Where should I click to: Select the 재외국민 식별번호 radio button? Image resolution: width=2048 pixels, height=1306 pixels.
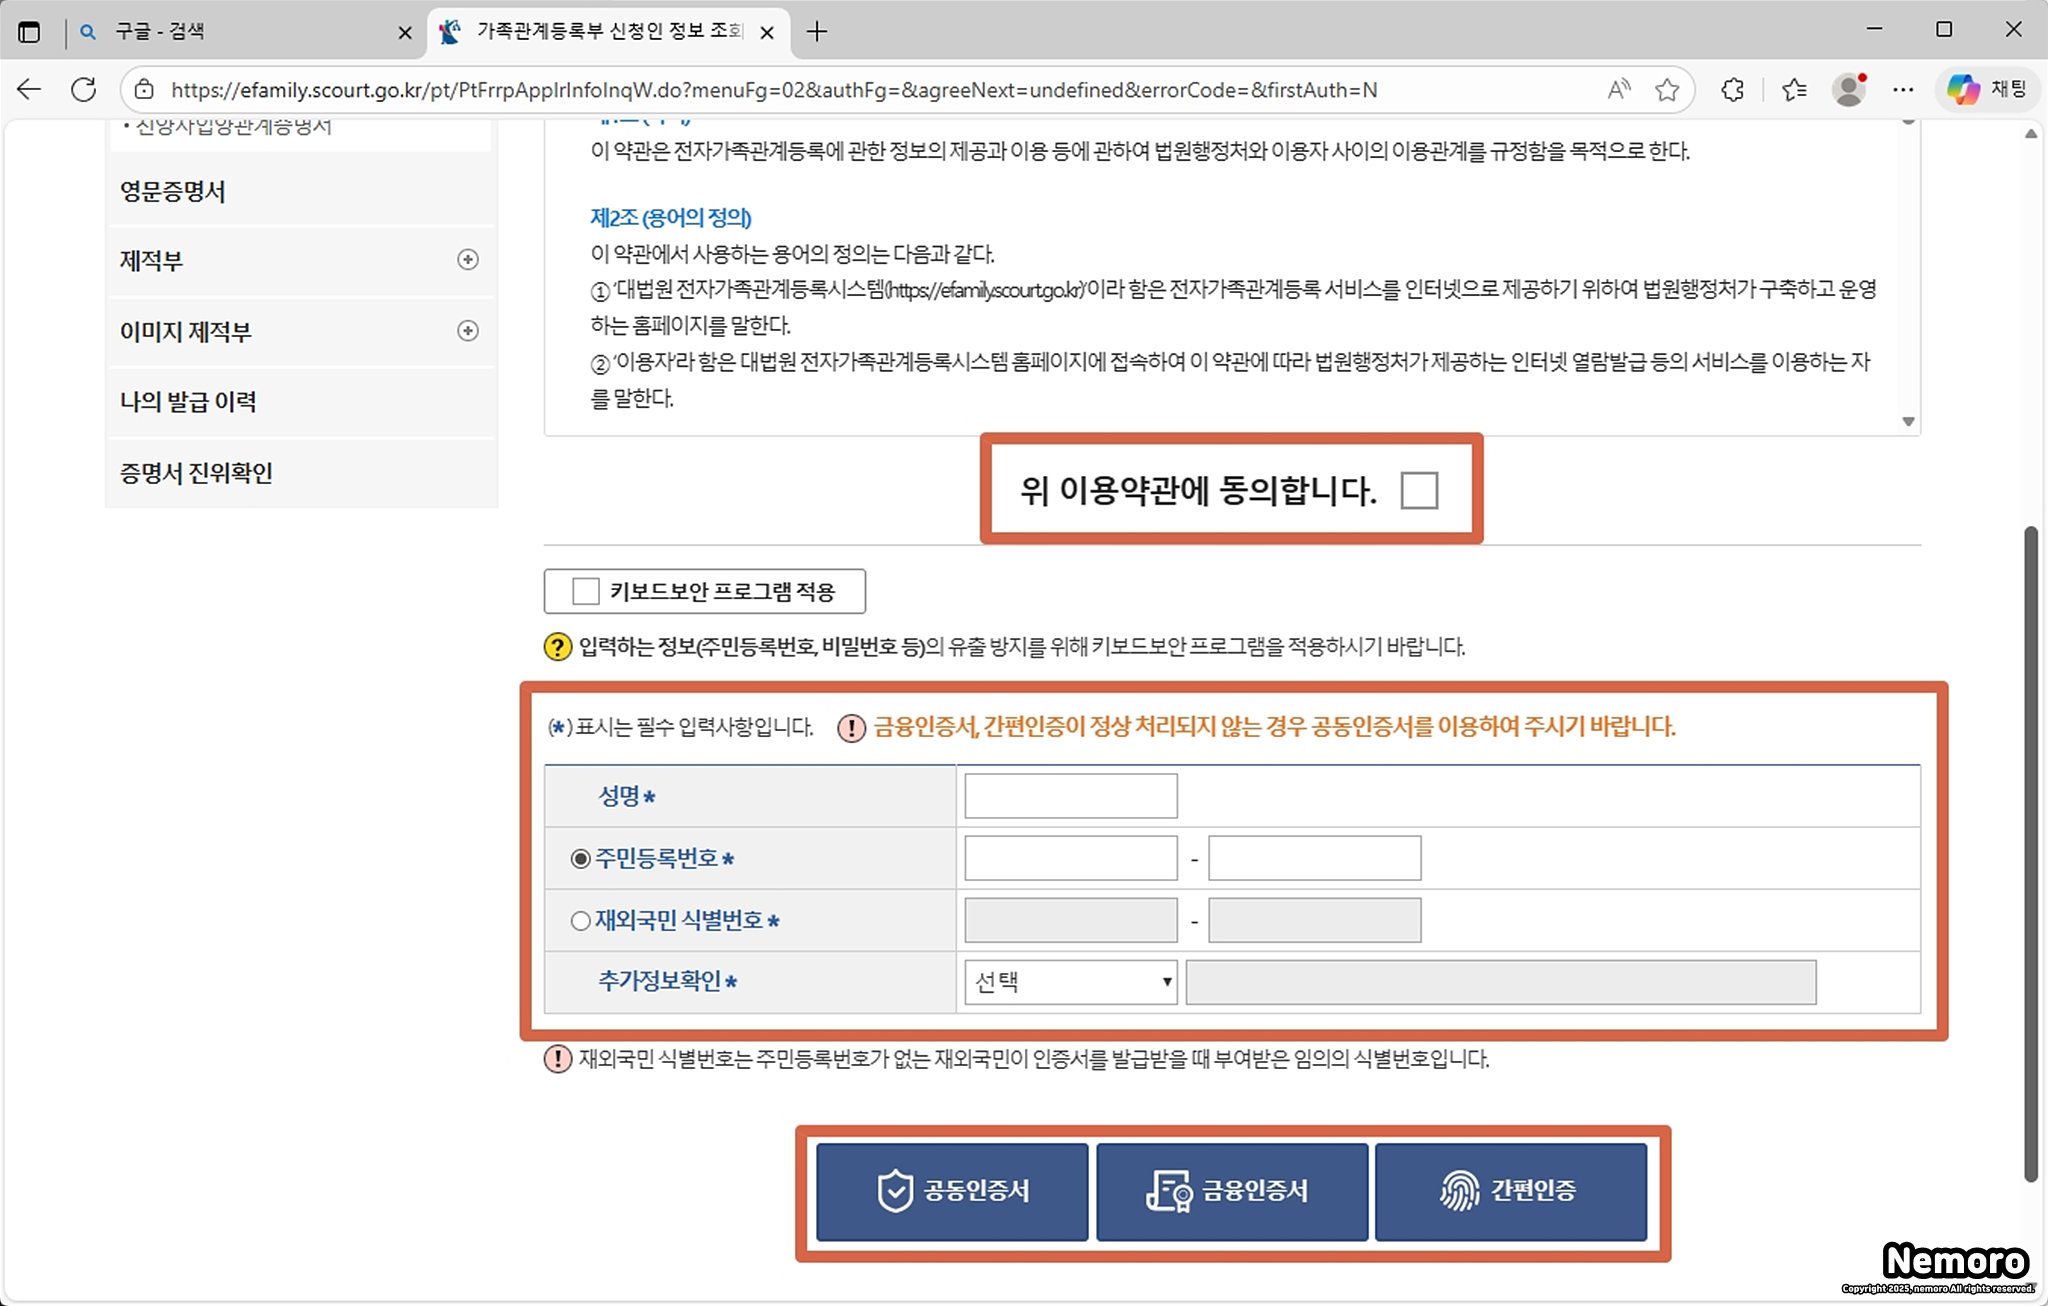pyautogui.click(x=580, y=921)
